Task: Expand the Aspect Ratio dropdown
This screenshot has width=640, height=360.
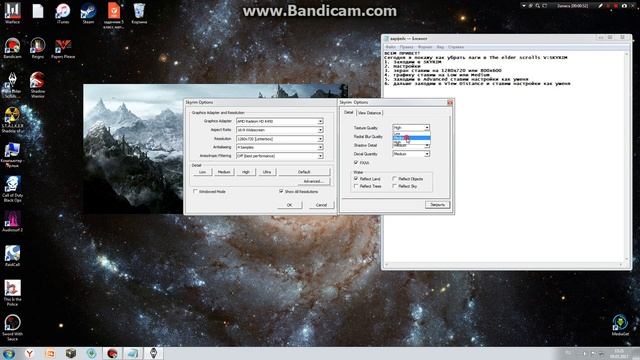Action: point(280,130)
